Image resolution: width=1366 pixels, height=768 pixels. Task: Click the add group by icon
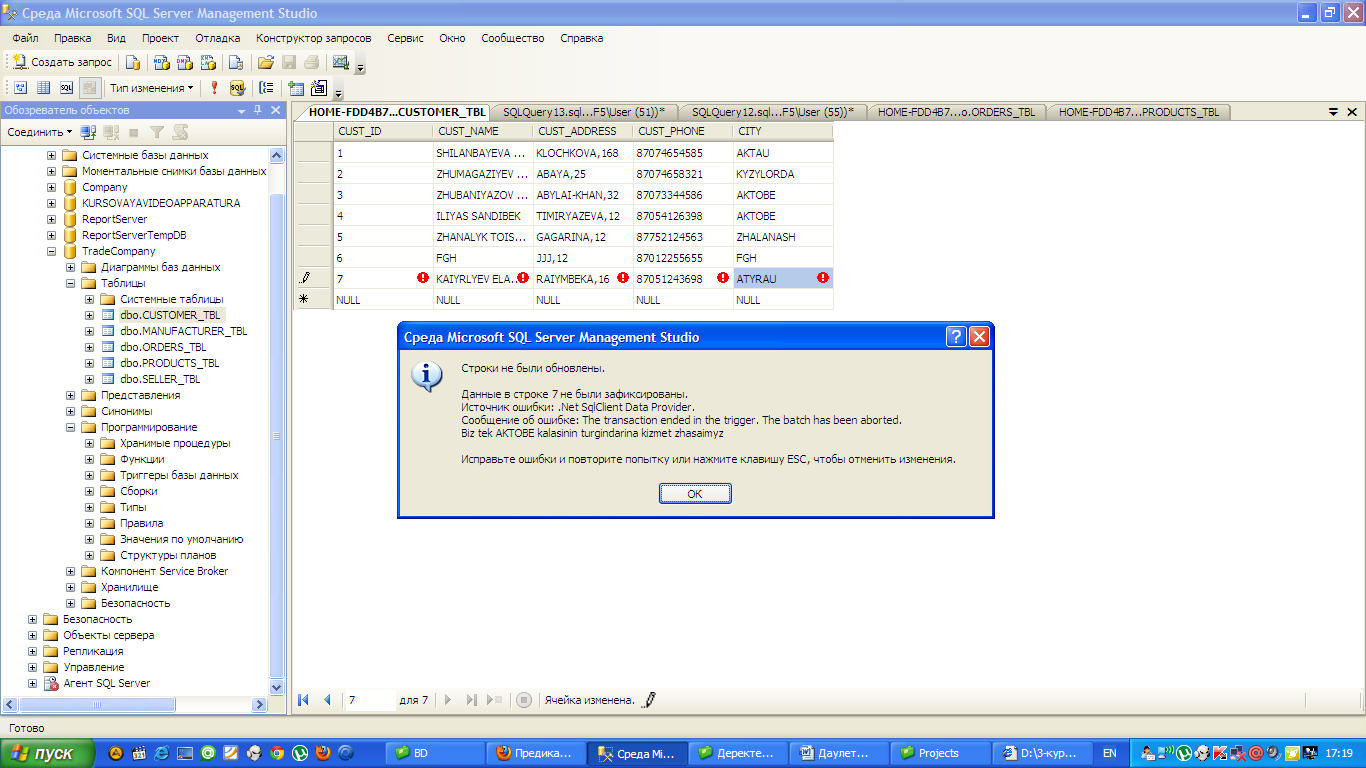coord(266,88)
